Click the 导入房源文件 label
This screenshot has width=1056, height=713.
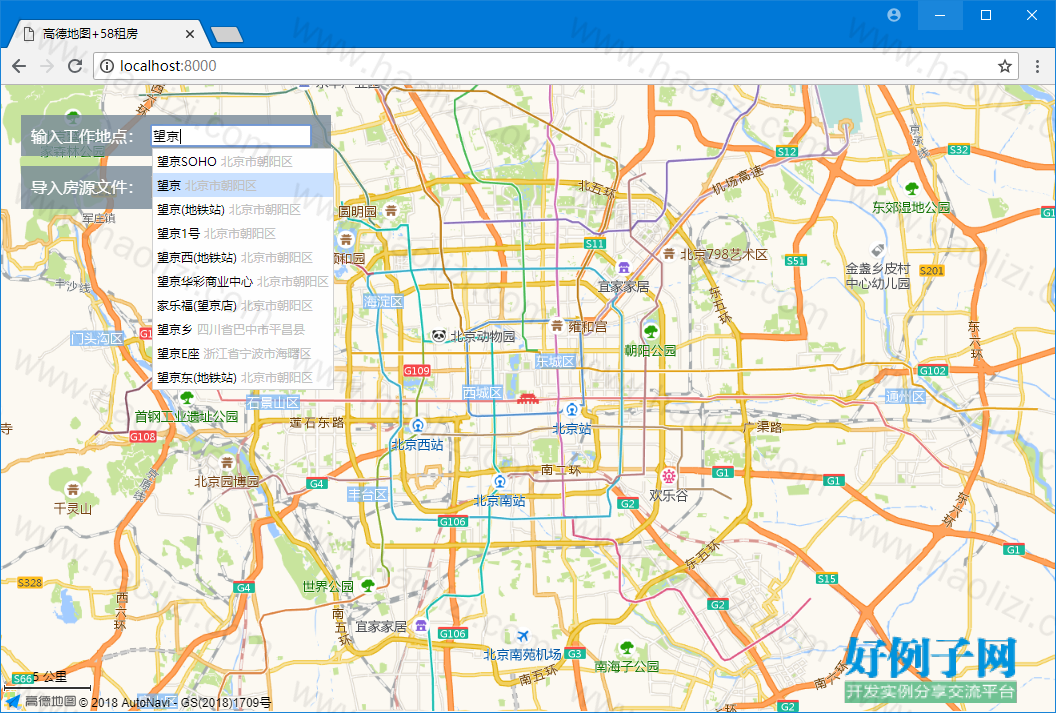coord(82,187)
